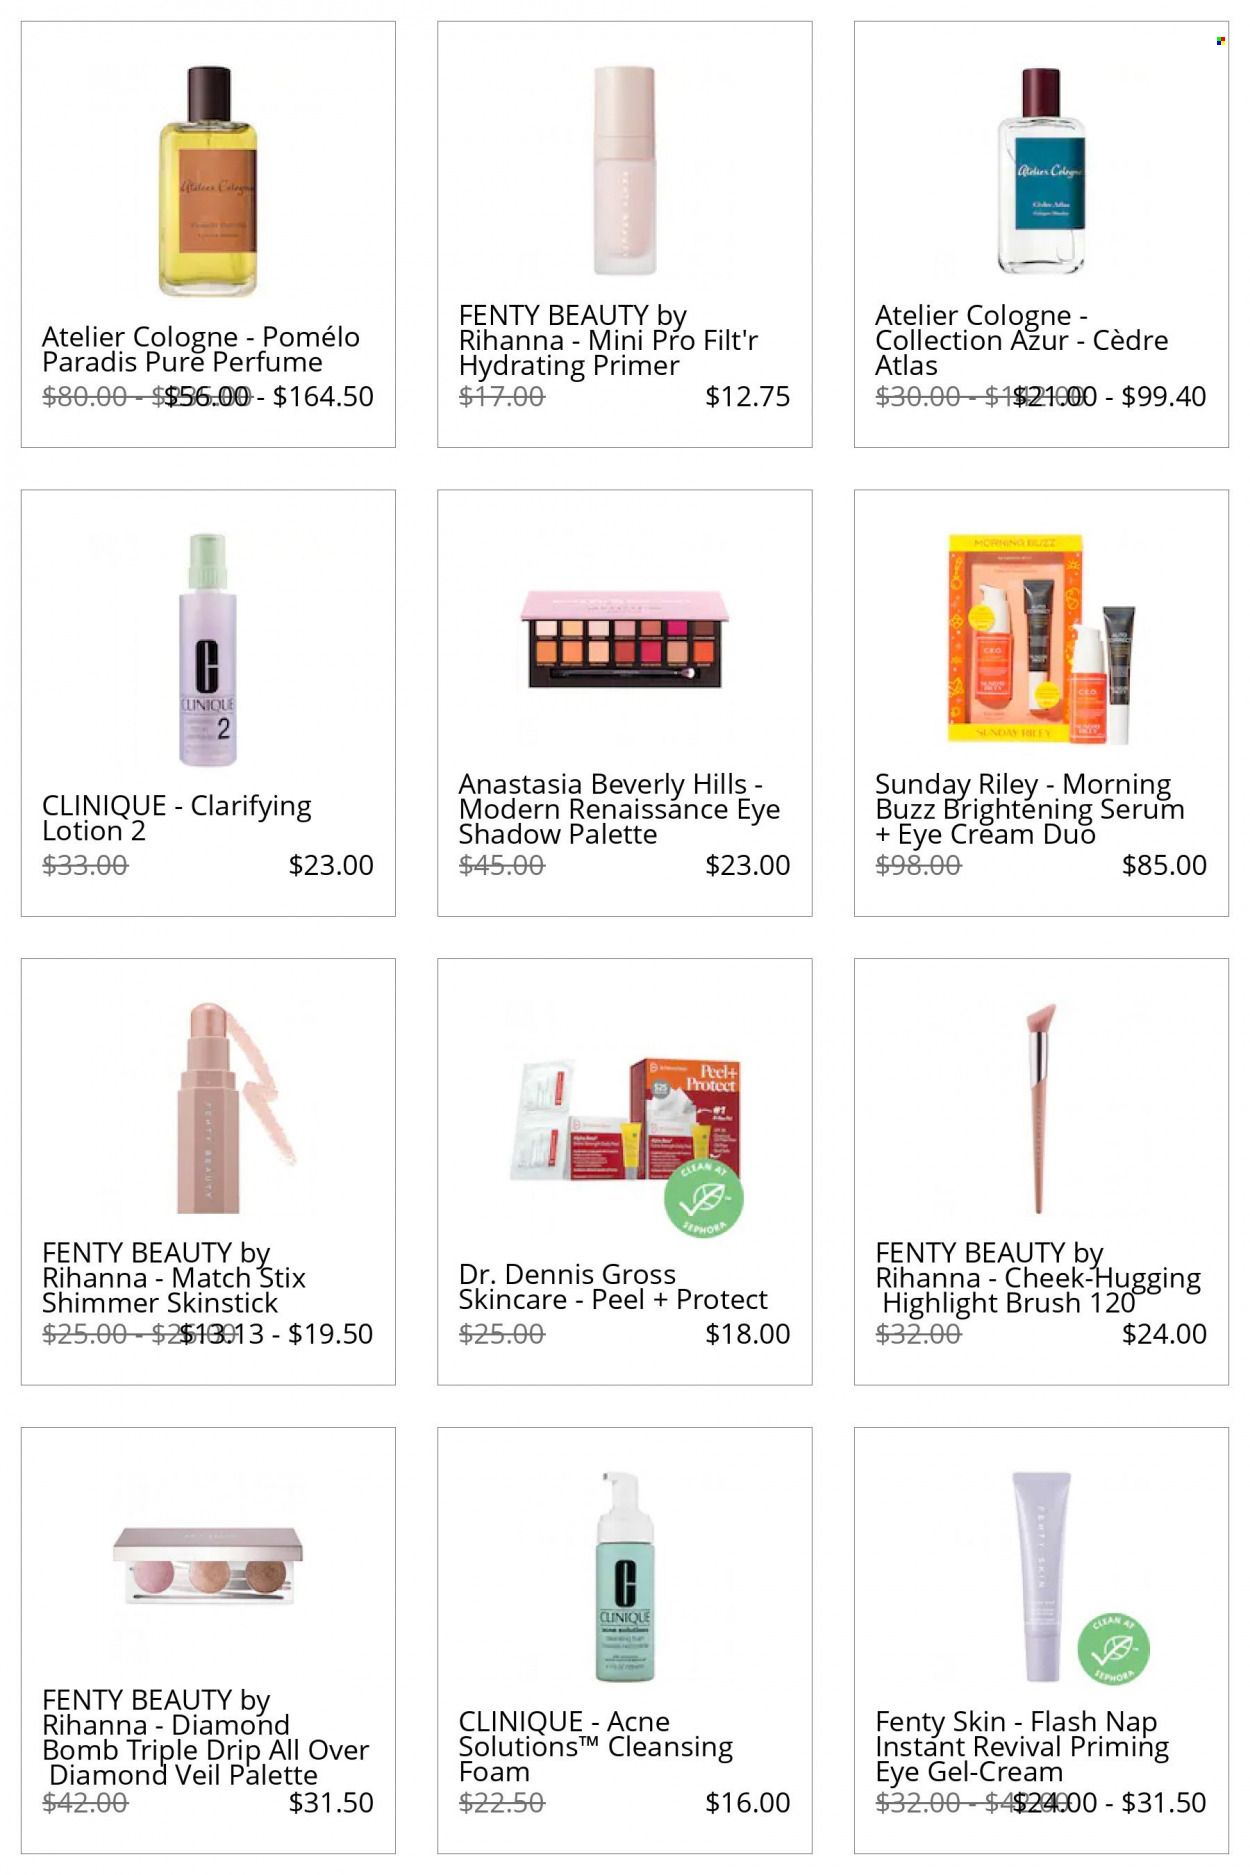Open the Clinique Acne Solutions foam bottle image
This screenshot has height=1875, width=1250.
point(624,1577)
